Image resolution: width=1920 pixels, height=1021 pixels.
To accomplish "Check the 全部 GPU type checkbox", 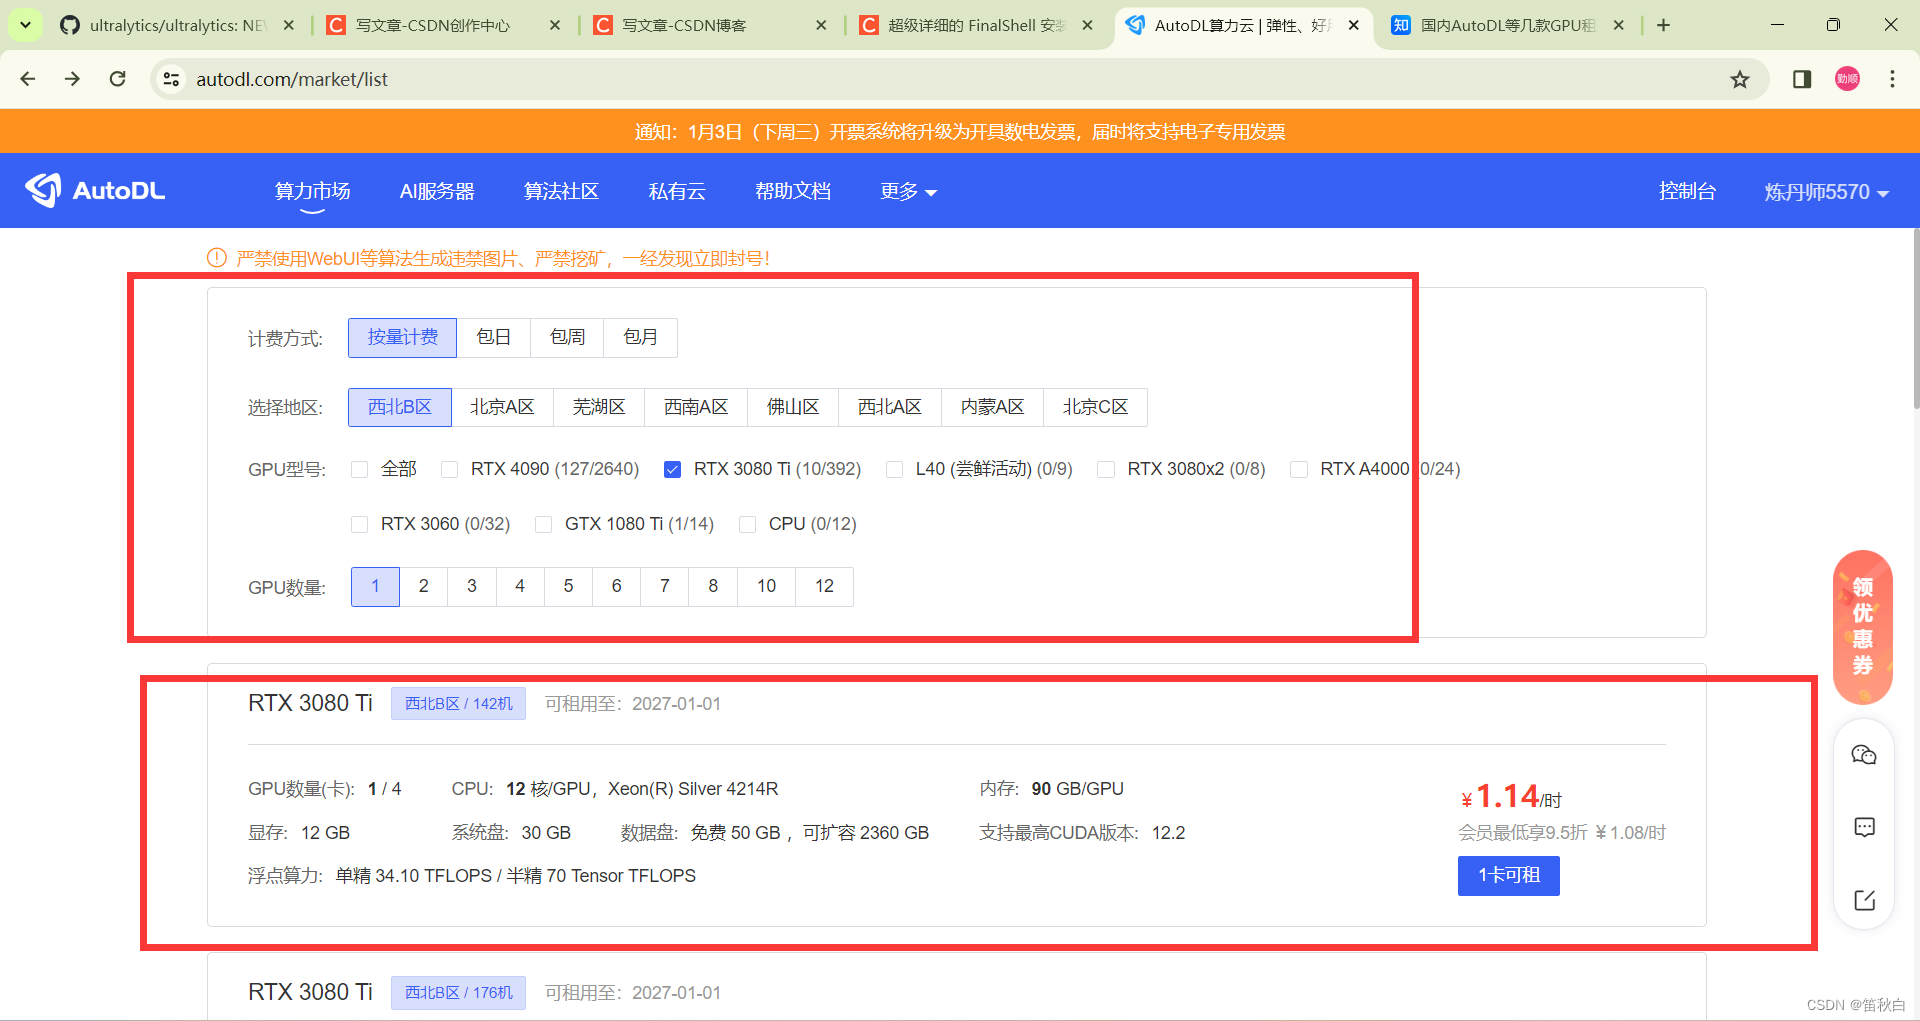I will tap(359, 469).
